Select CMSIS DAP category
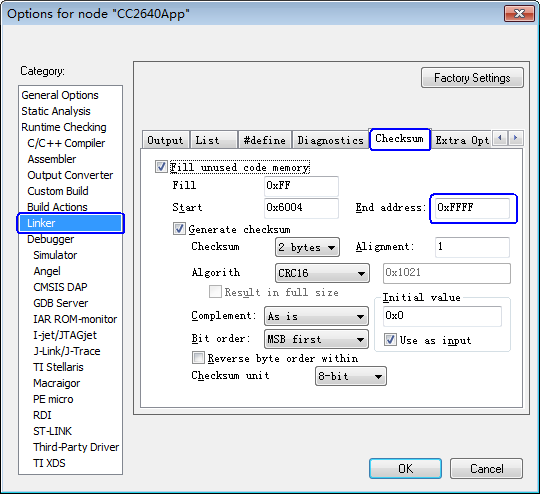Image resolution: width=540 pixels, height=494 pixels. pos(60,287)
